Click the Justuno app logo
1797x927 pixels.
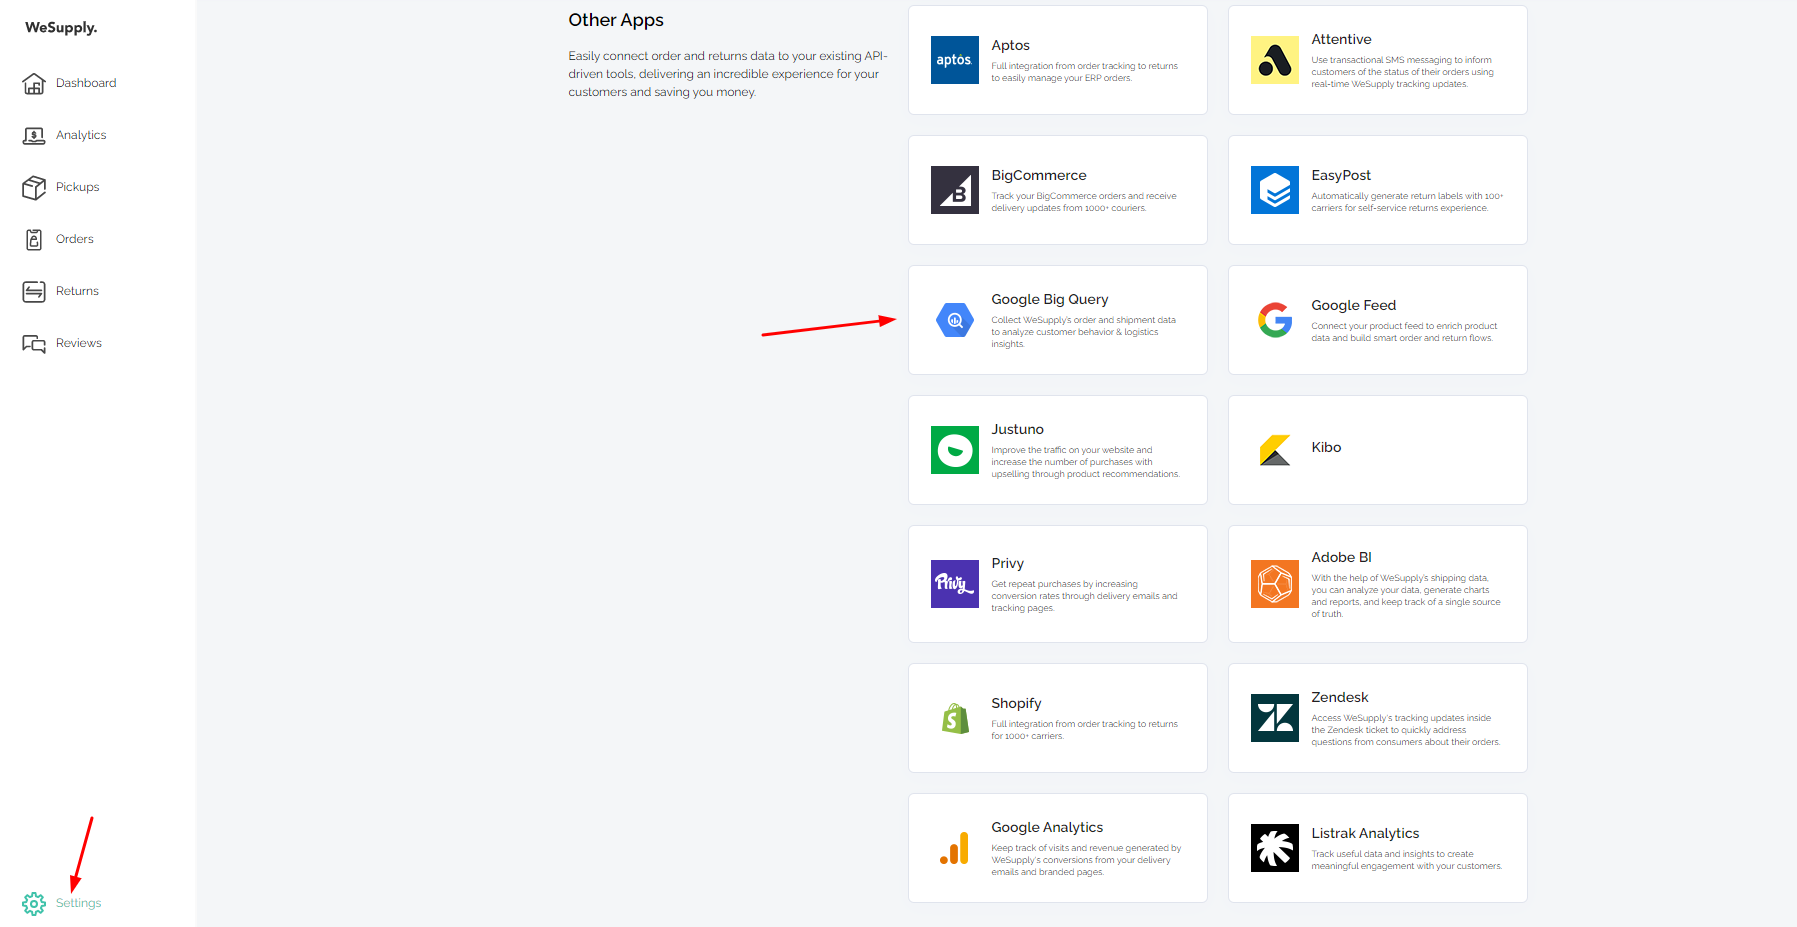point(955,450)
